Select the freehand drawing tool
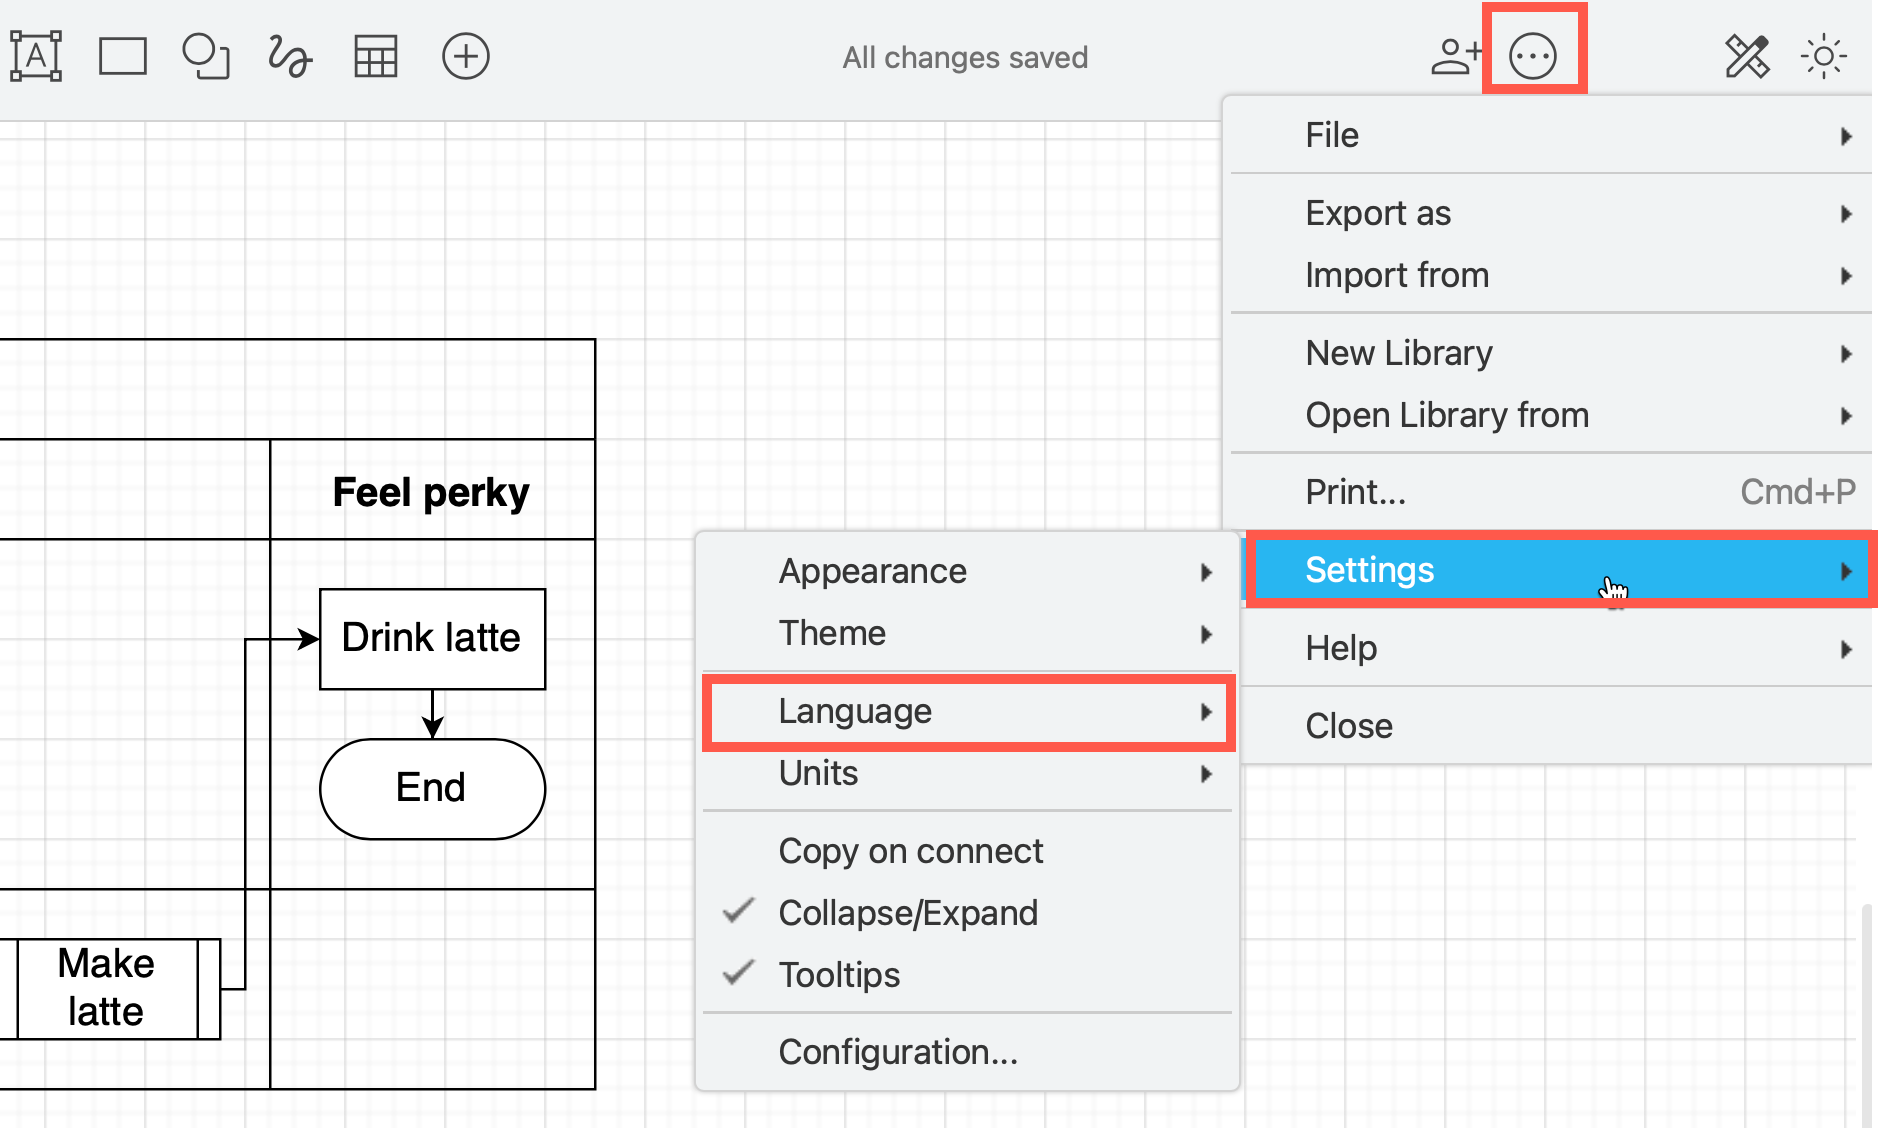Image resolution: width=1878 pixels, height=1128 pixels. (x=288, y=57)
